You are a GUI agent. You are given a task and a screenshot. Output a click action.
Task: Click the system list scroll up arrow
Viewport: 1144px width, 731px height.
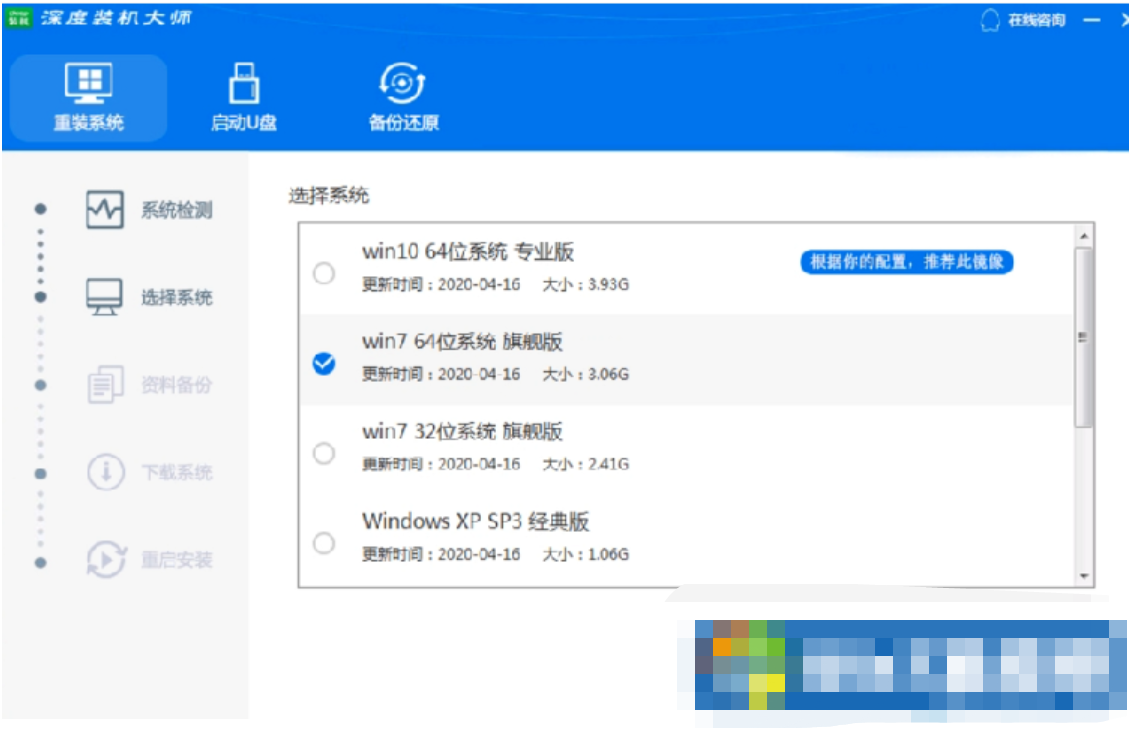coord(1083,236)
